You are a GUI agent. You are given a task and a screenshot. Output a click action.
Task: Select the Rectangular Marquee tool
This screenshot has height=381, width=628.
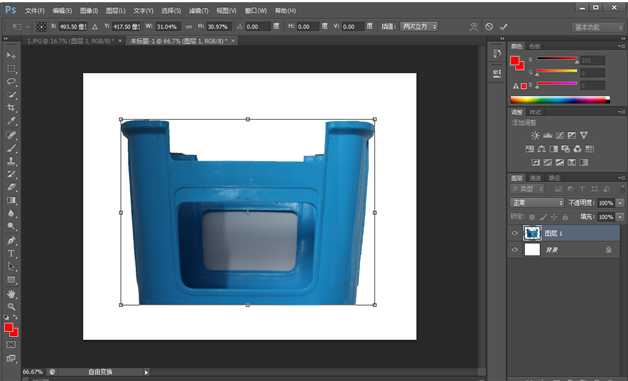tap(11, 69)
